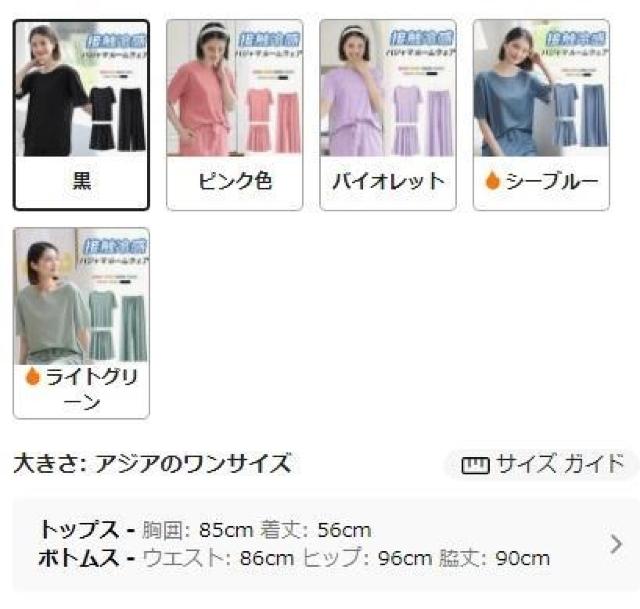Click the 接触冷感 badge on the black thumbnail

116,41
